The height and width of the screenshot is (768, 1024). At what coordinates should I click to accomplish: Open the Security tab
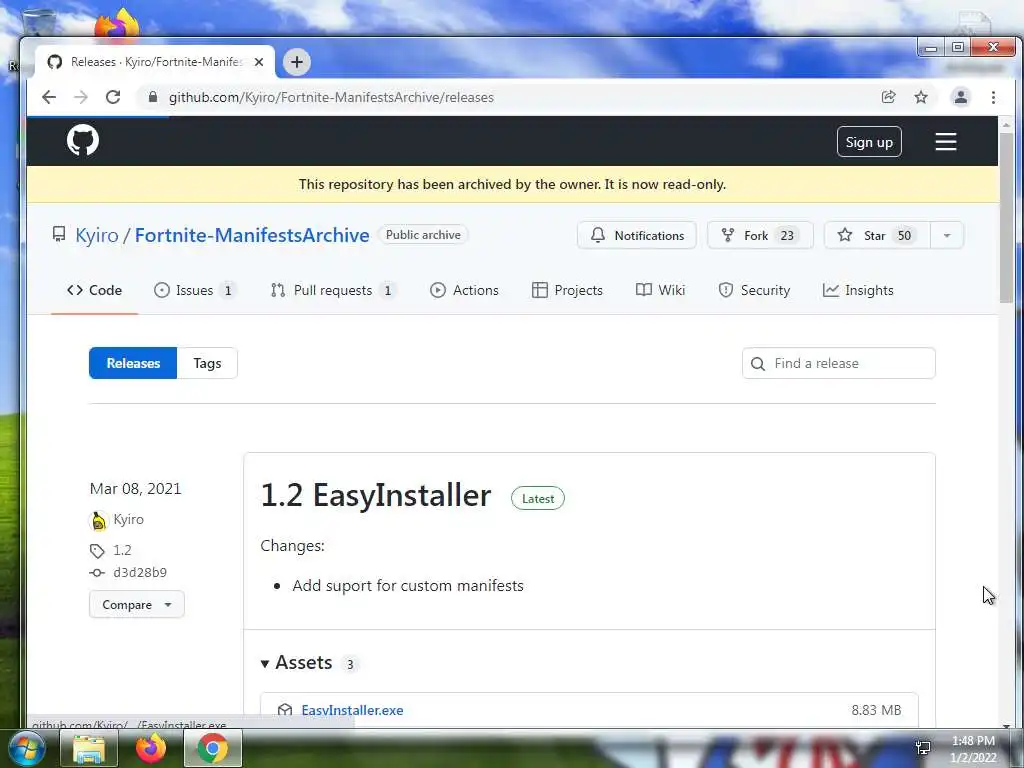pos(754,291)
